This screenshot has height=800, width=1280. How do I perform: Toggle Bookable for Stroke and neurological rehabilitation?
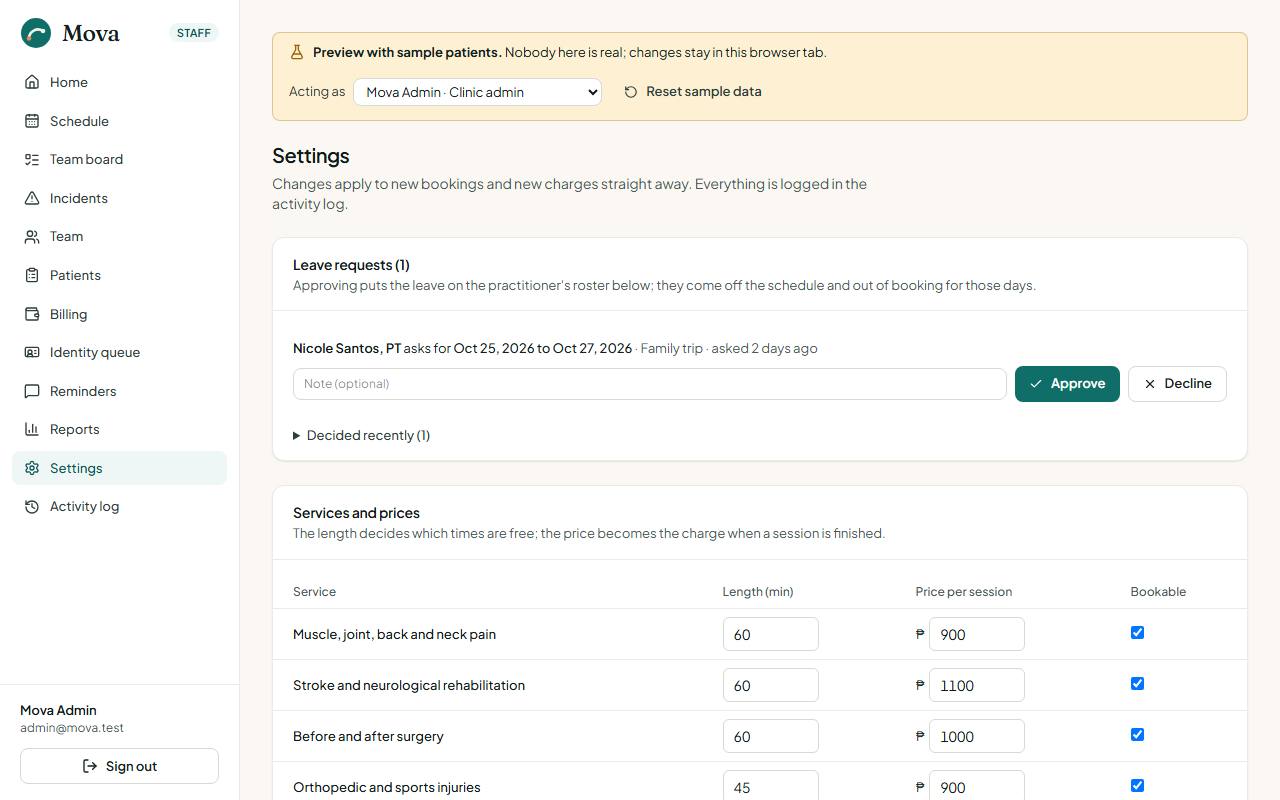click(1137, 684)
